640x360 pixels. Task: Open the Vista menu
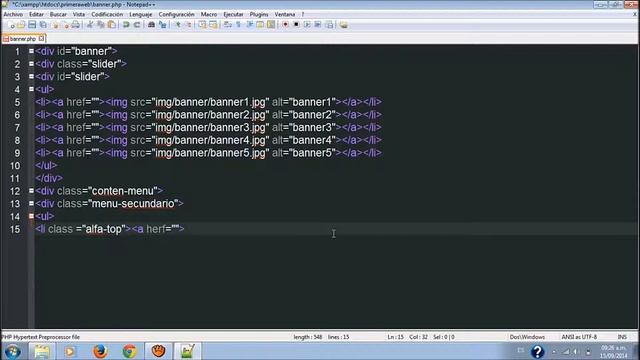click(x=79, y=14)
